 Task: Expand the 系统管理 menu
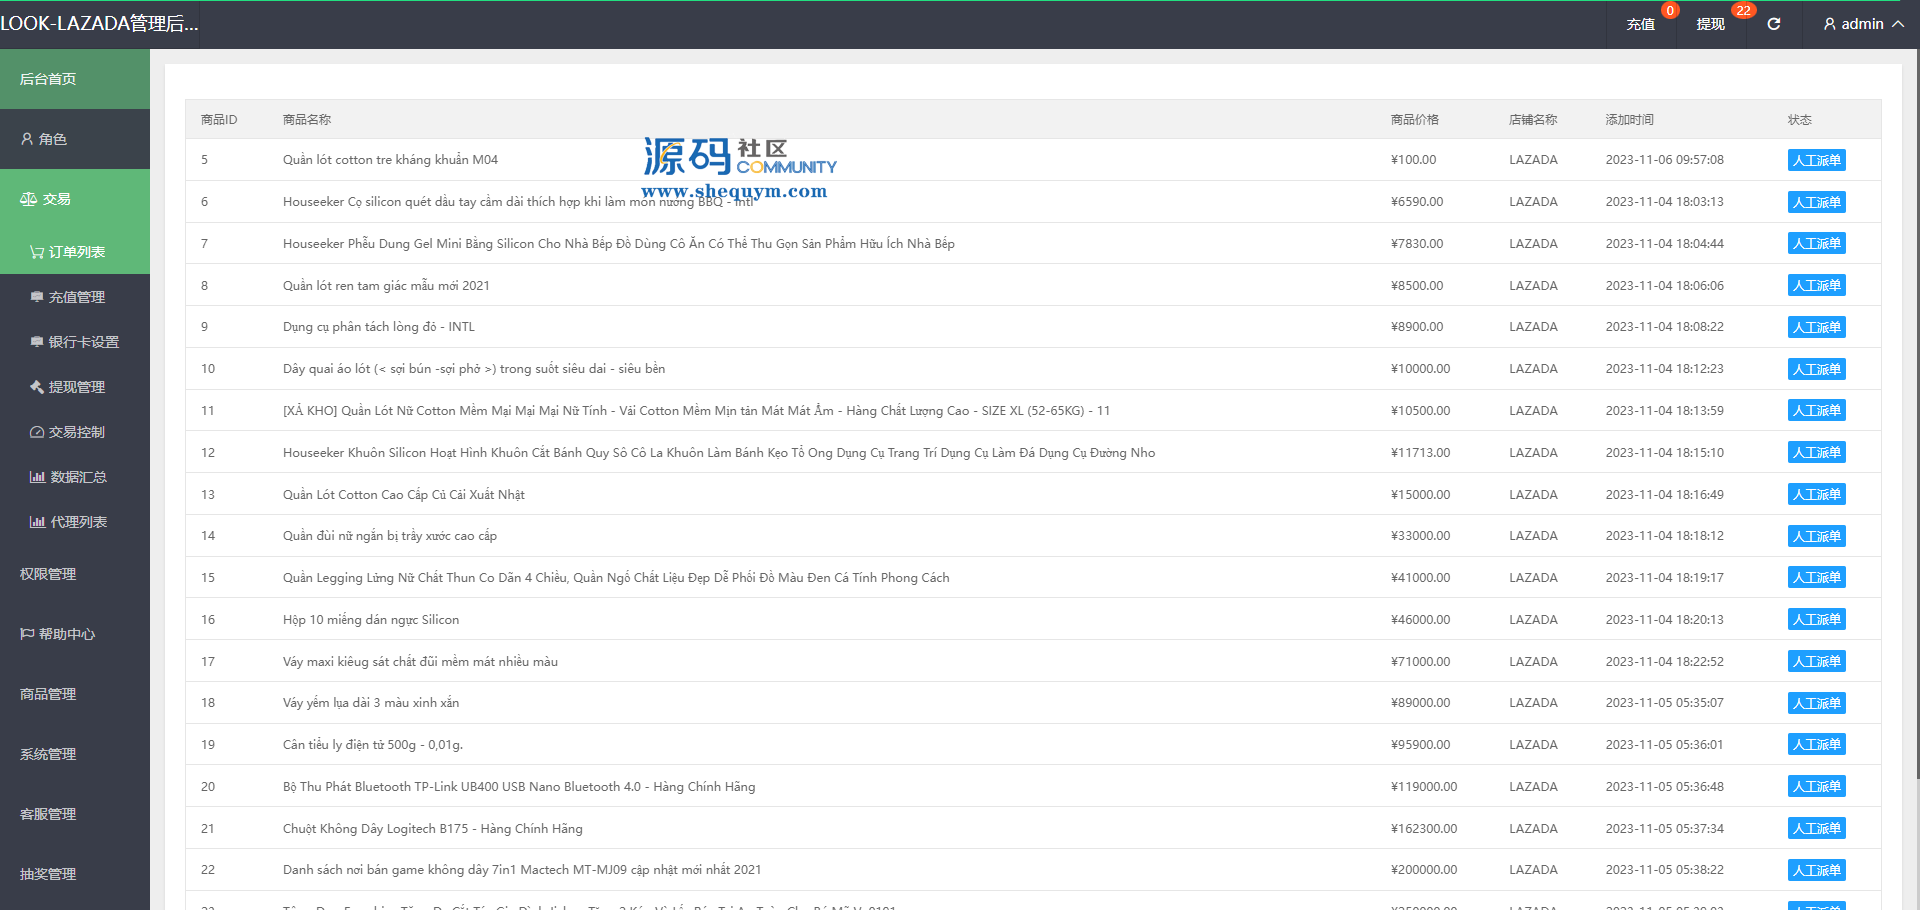click(75, 754)
